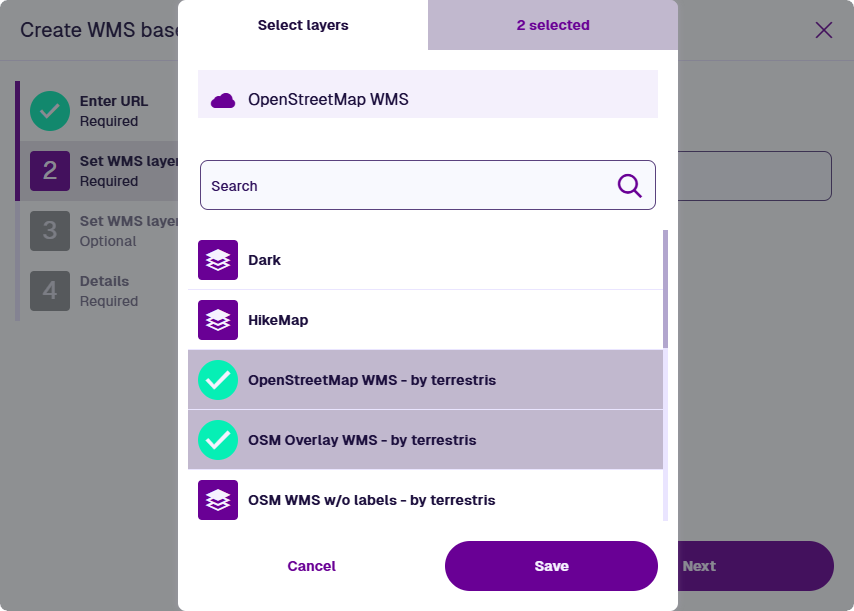Viewport: 854px width, 611px height.
Task: Click the OpenStreetMap WMS cloud icon
Action: click(x=223, y=100)
